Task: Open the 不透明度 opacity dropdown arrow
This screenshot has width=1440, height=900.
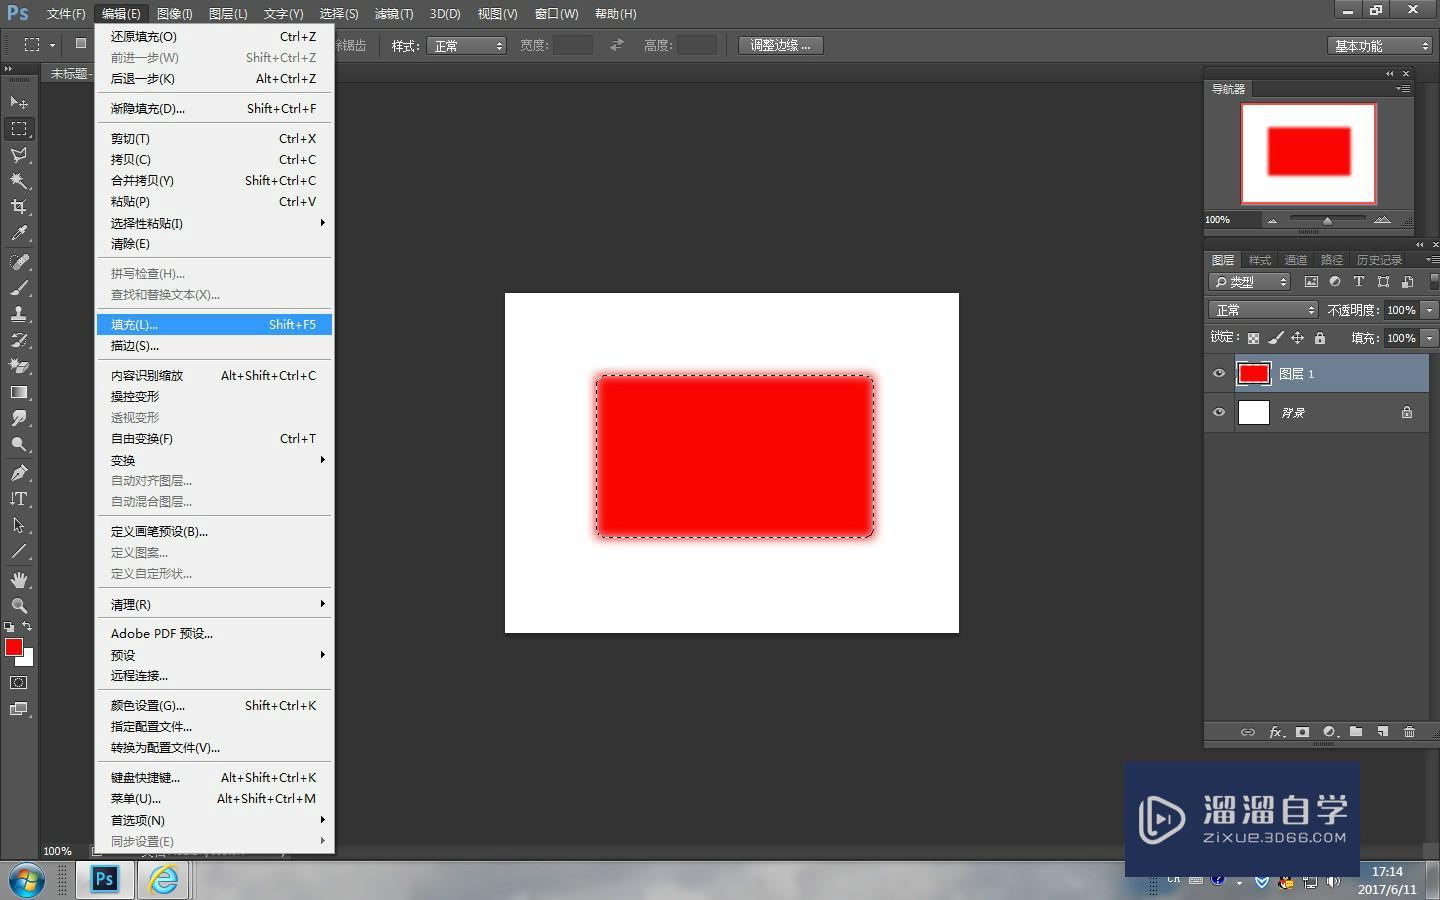Action: pyautogui.click(x=1429, y=310)
